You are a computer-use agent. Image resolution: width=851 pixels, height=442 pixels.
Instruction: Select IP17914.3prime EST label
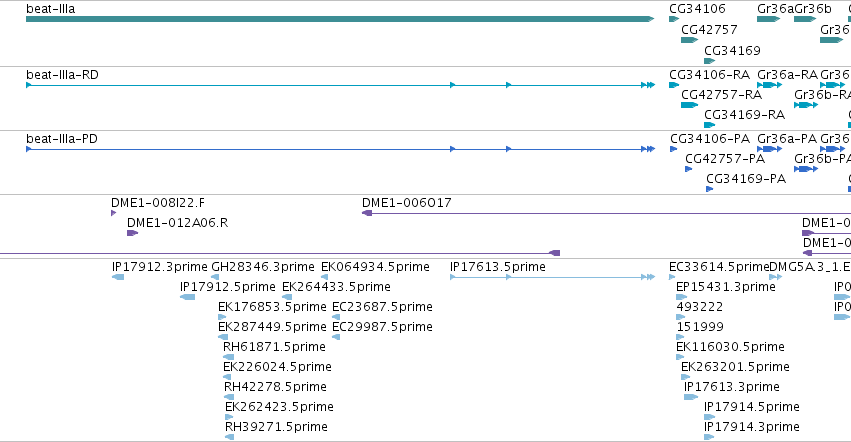pyautogui.click(x=752, y=427)
